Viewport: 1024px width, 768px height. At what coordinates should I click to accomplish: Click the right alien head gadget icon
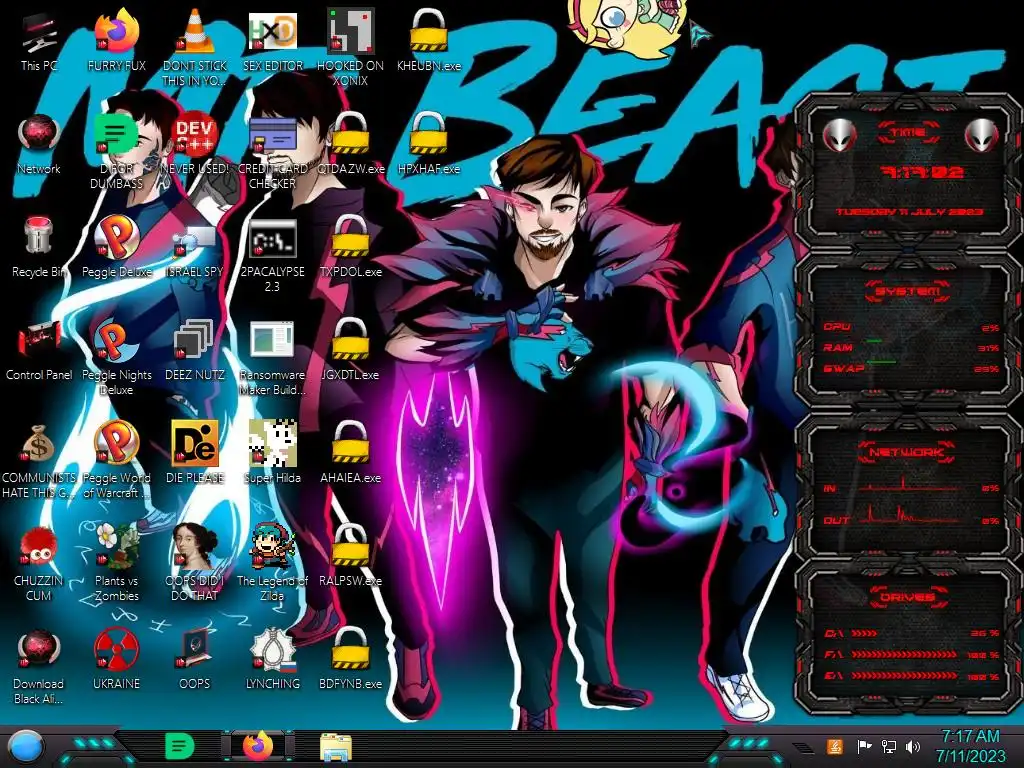click(x=981, y=135)
